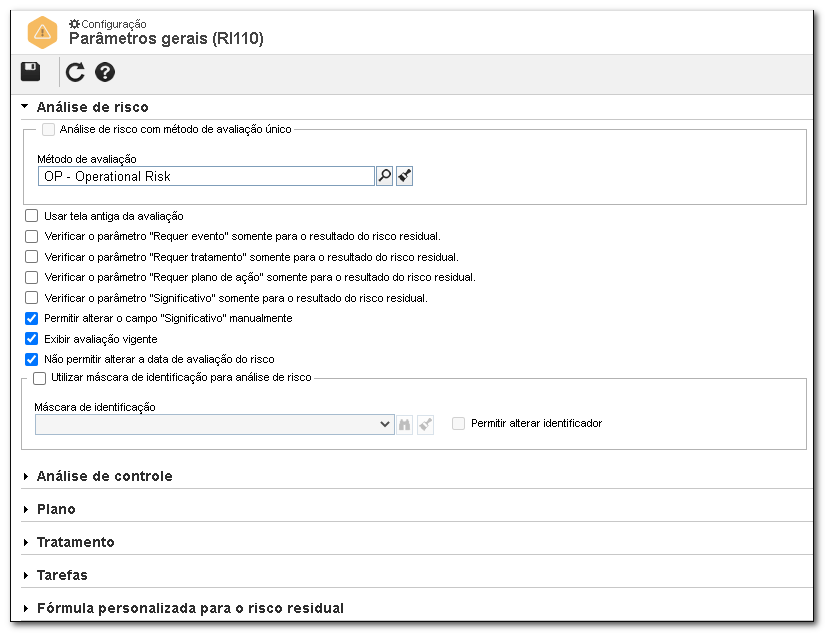Check 'Requer tratamento' residual risk parameter
825x633 pixels.
tap(32, 257)
